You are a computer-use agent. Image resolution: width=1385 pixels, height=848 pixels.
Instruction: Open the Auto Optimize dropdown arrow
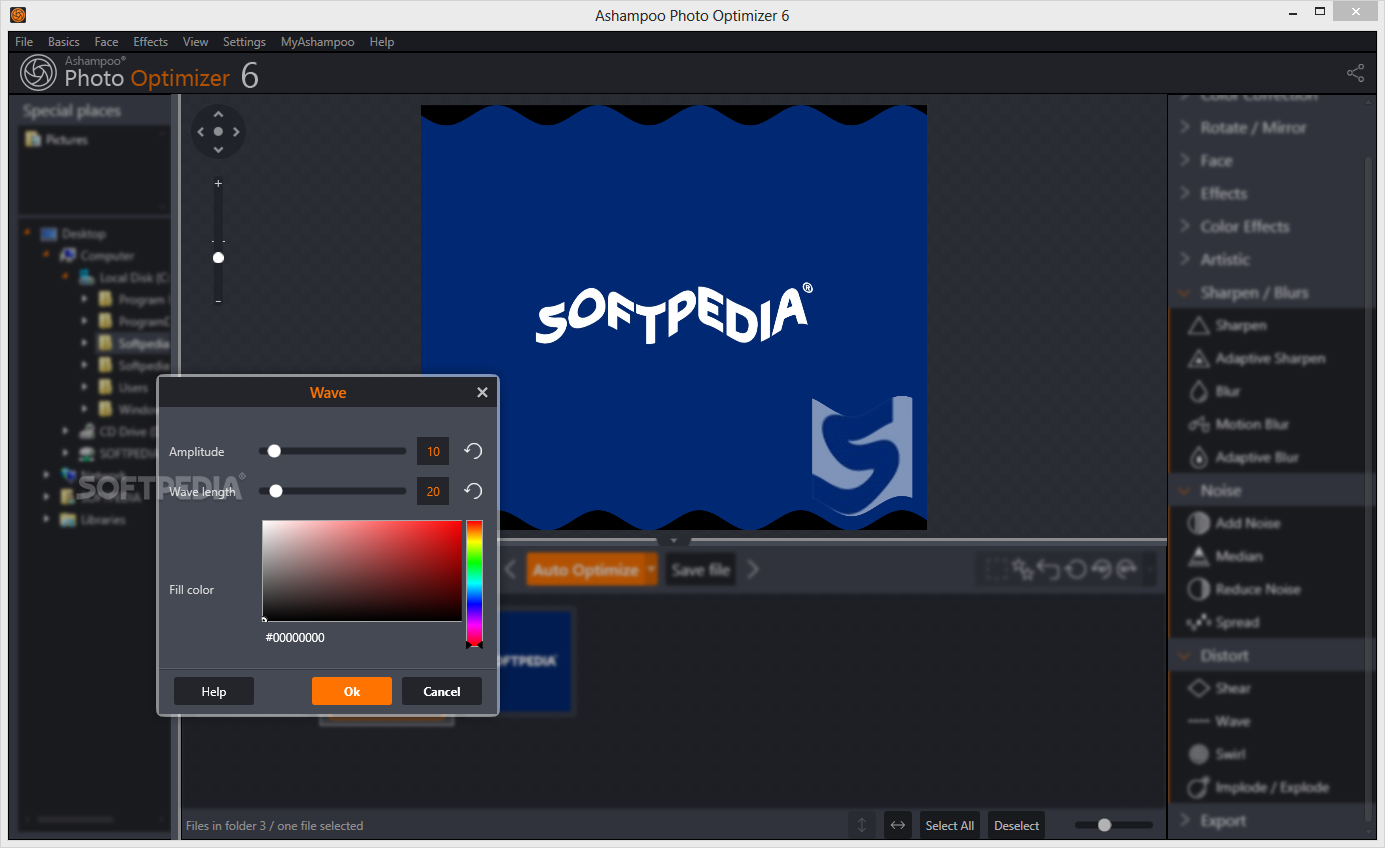[x=651, y=569]
